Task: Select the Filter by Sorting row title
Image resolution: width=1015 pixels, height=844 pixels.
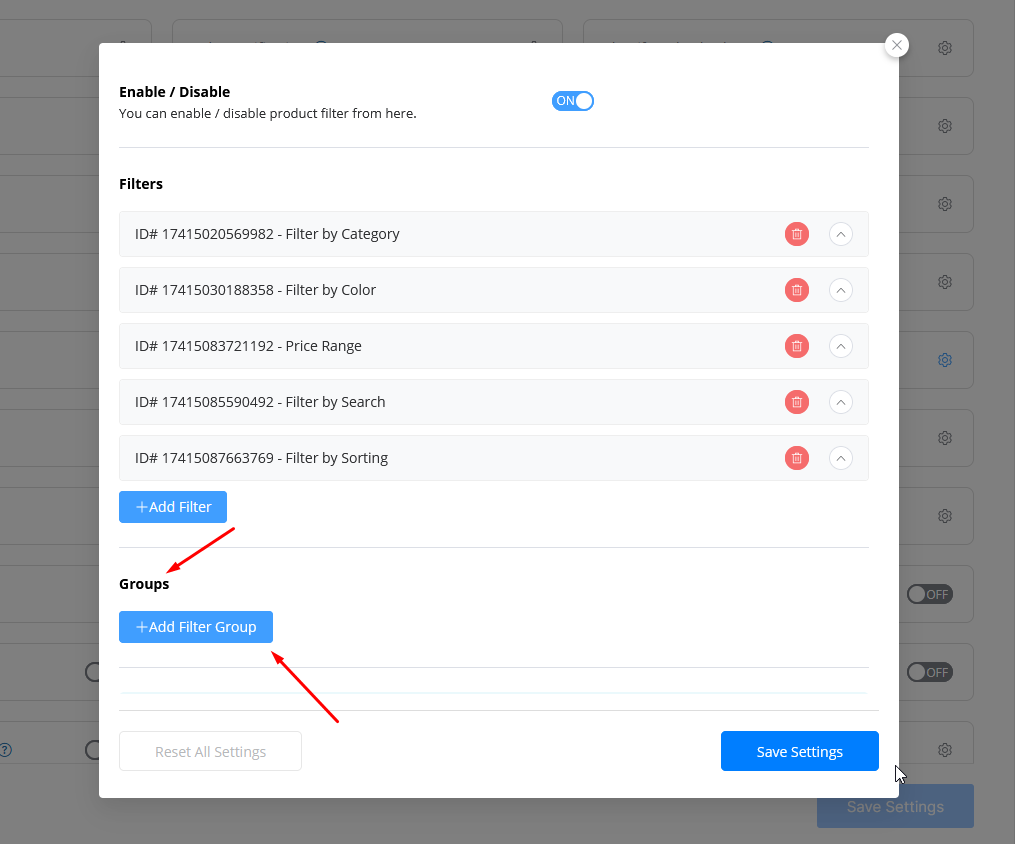Action: [x=261, y=458]
